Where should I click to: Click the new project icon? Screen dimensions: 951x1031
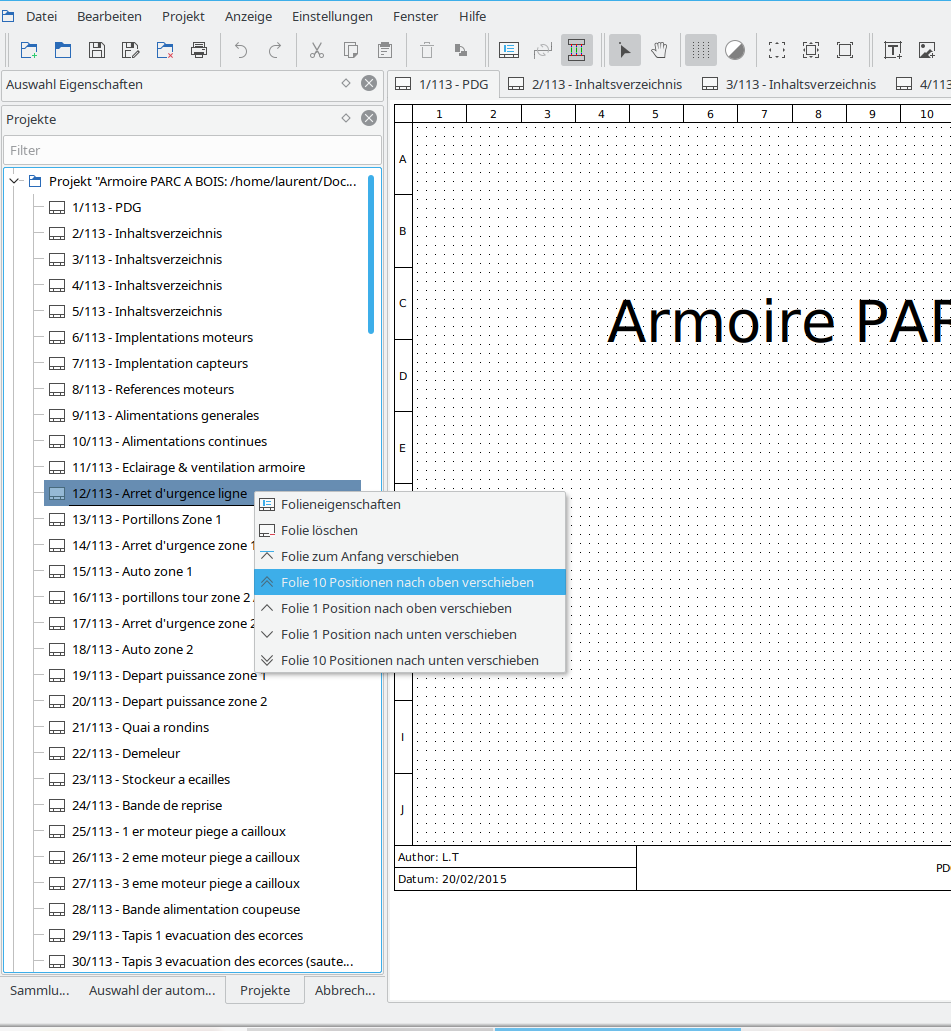coord(29,50)
